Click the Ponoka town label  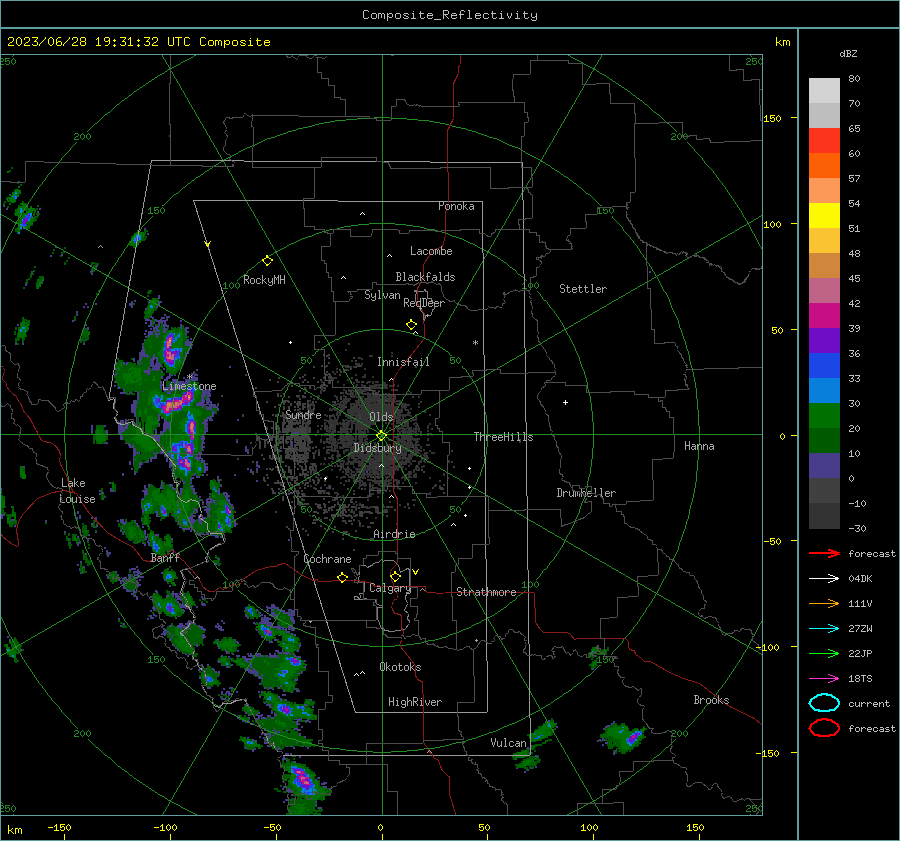tap(456, 206)
